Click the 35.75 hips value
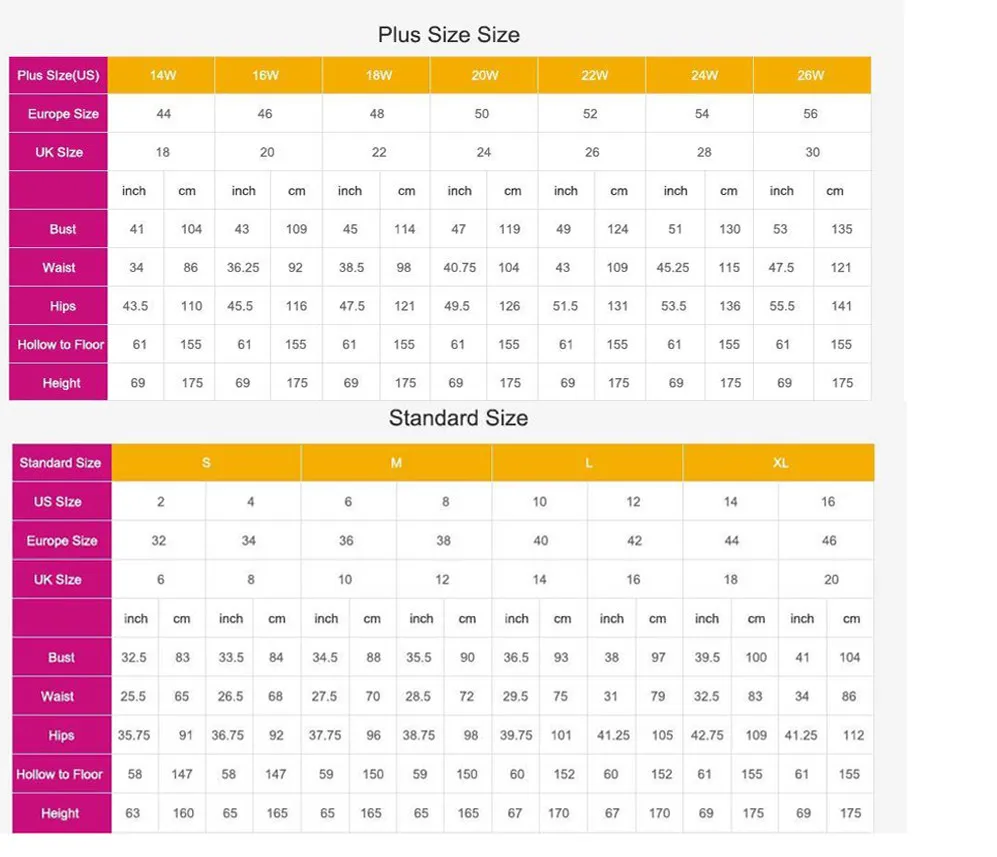The width and height of the screenshot is (997, 857). tap(134, 736)
